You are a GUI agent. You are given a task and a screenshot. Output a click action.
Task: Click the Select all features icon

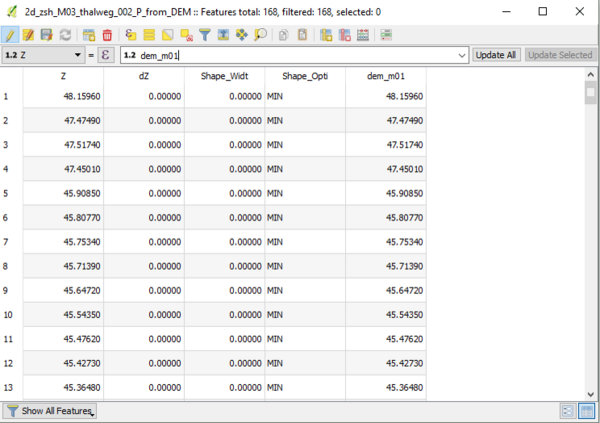(149, 35)
